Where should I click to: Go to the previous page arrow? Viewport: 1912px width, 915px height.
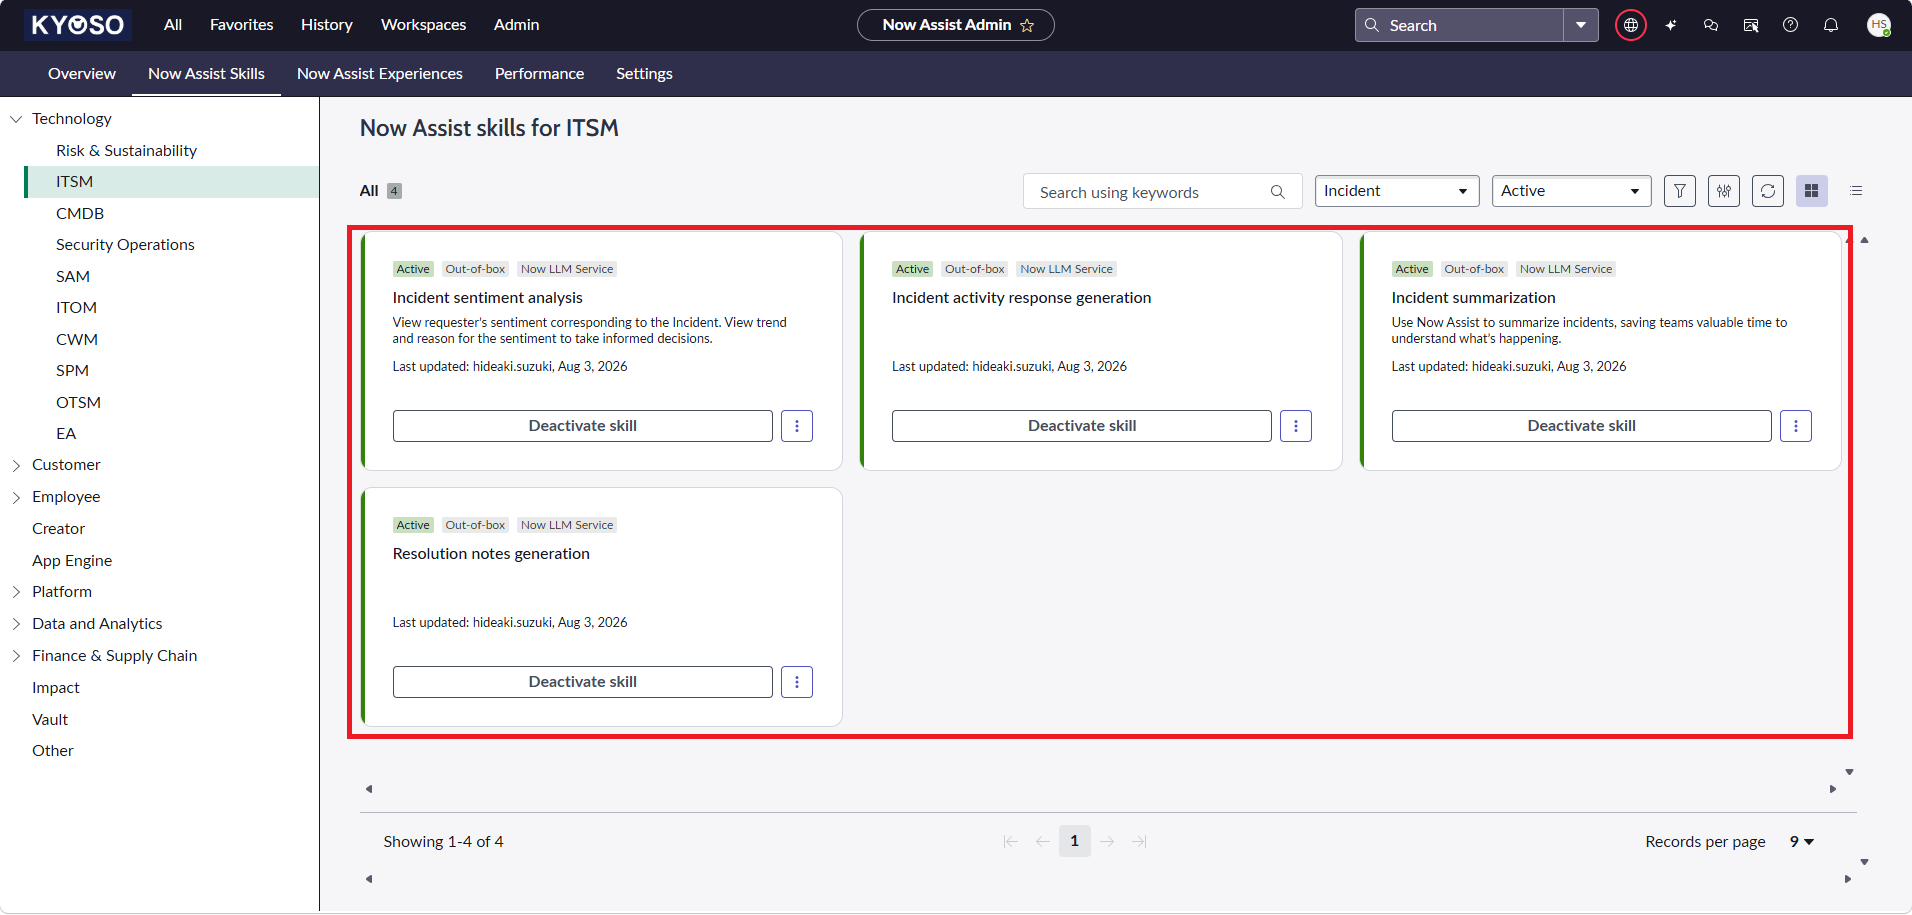1043,842
